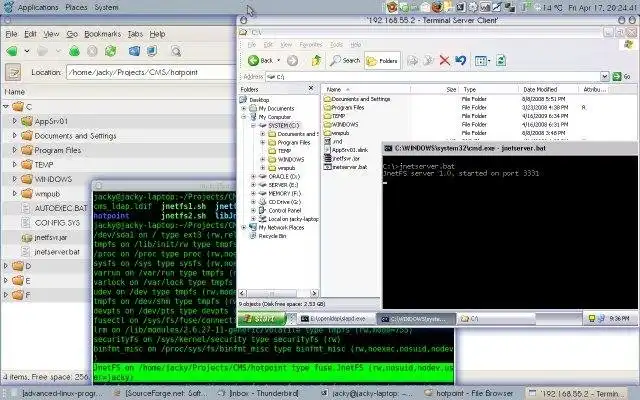Viewport: 640px width, 400px height.
Task: Switch to hotpoint - File Browser taskbar button
Action: [x=469, y=393]
